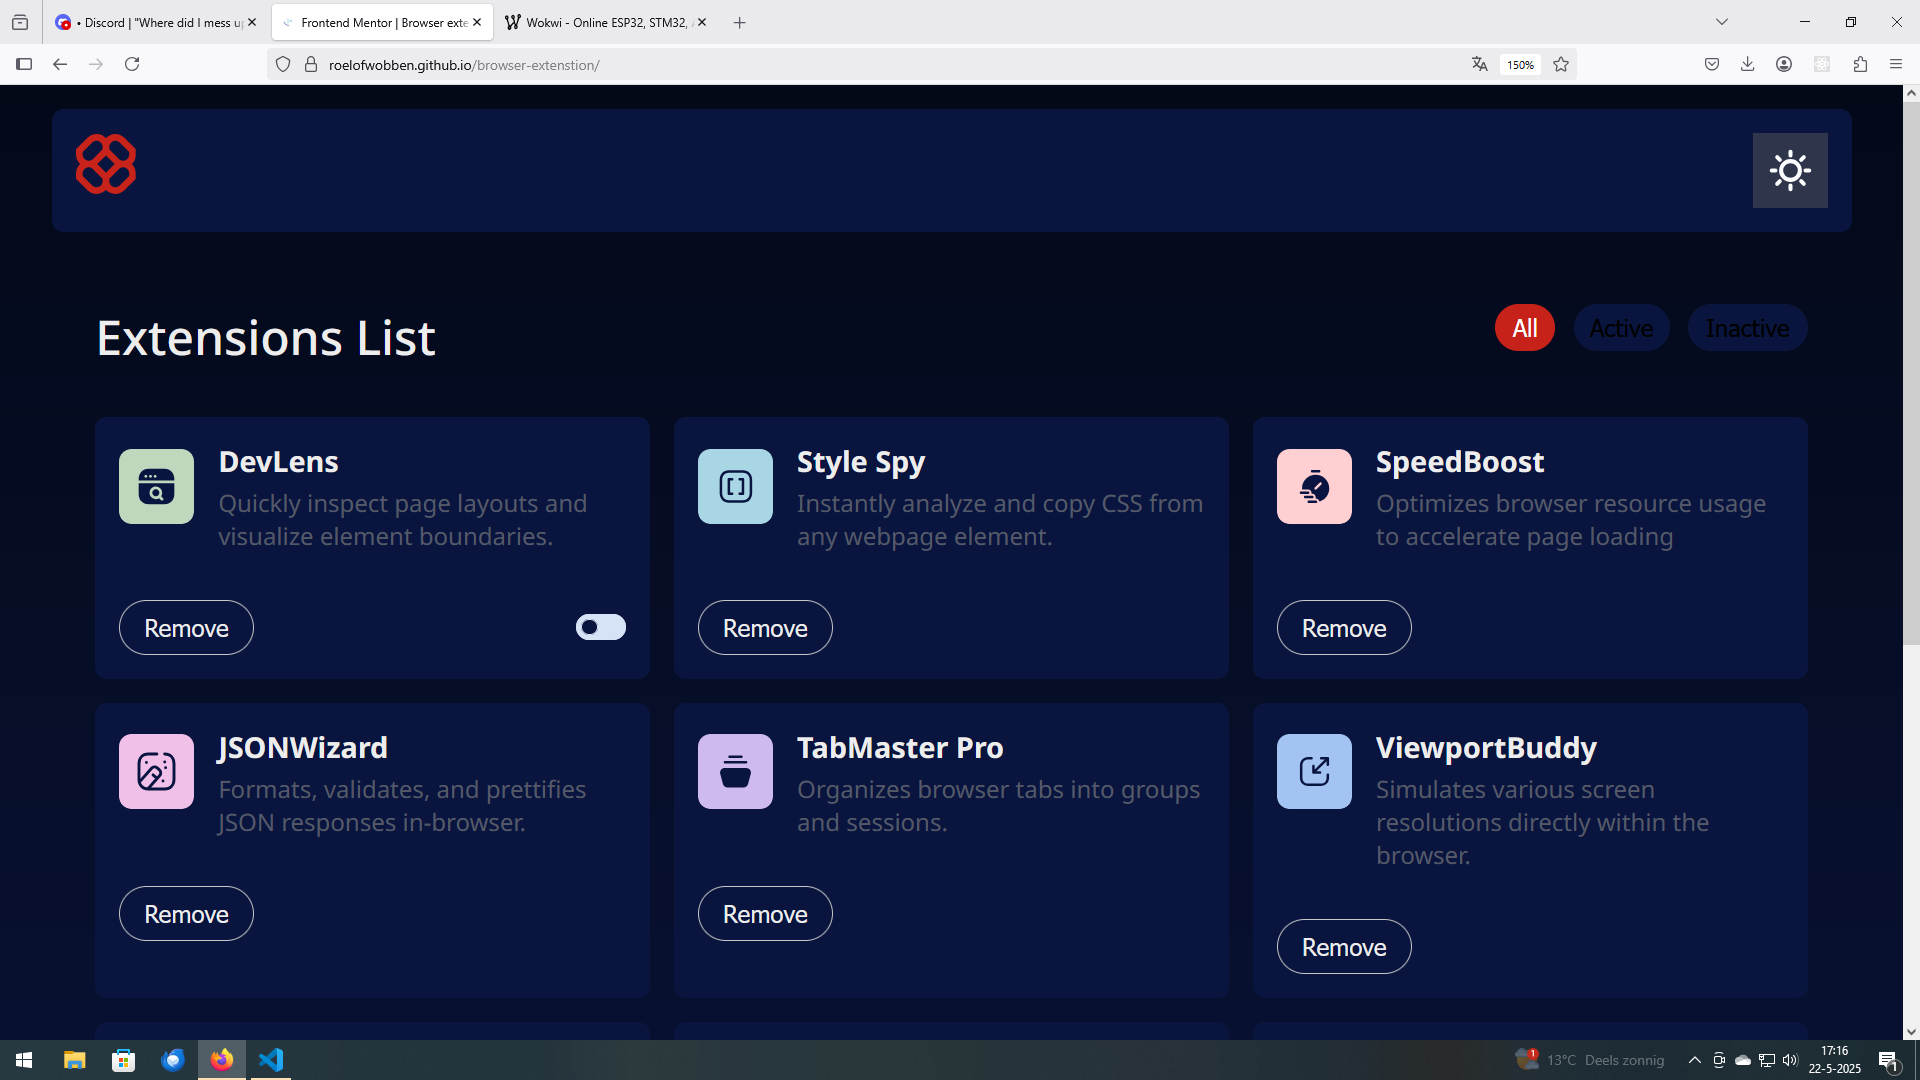Click the JSONWizard extension icon

pyautogui.click(x=156, y=772)
